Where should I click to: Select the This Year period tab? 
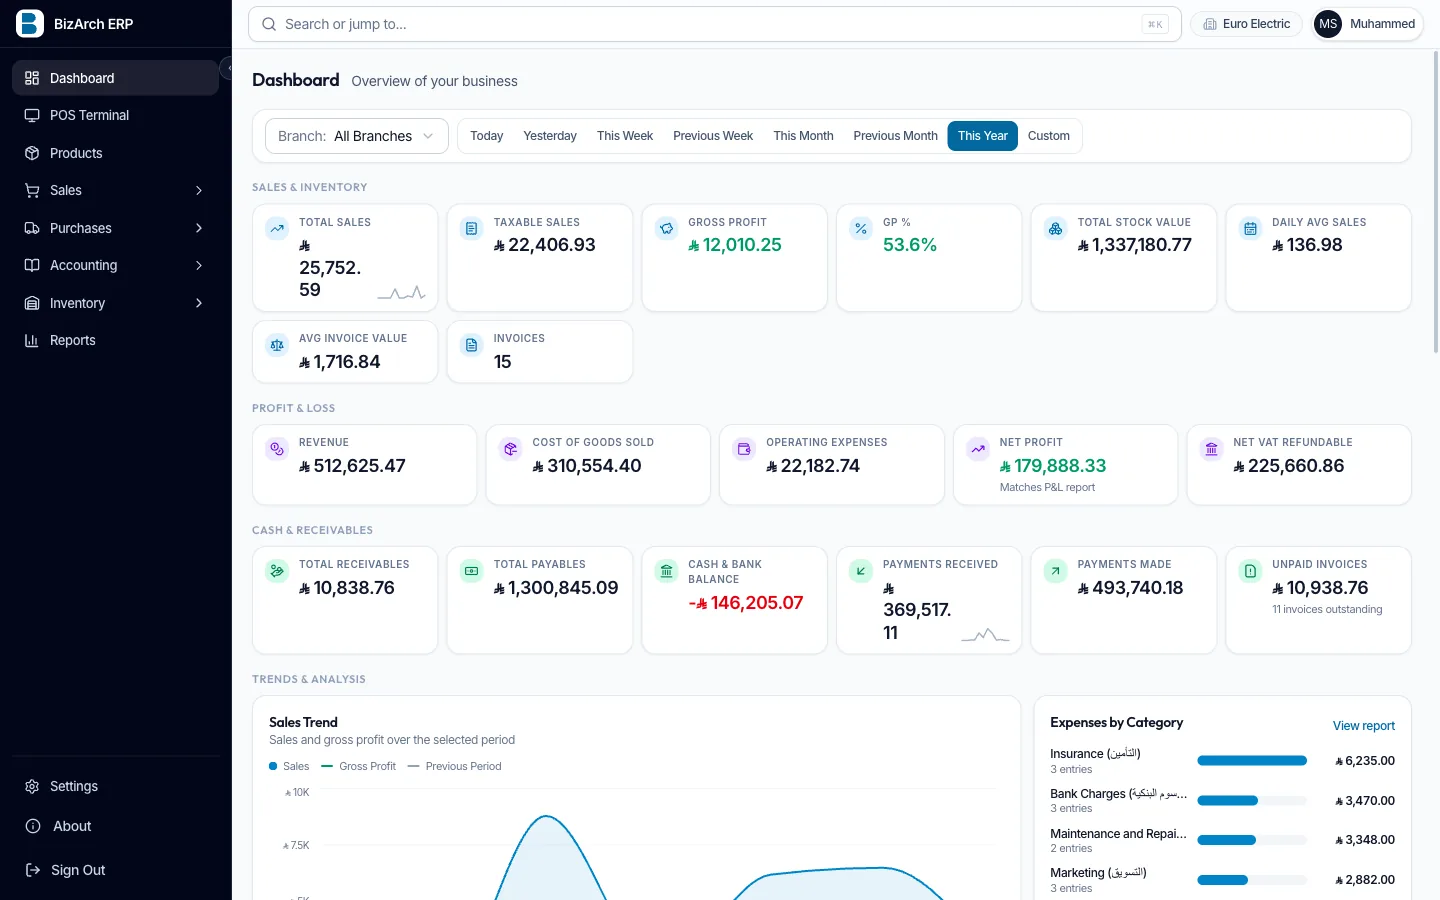coord(983,136)
